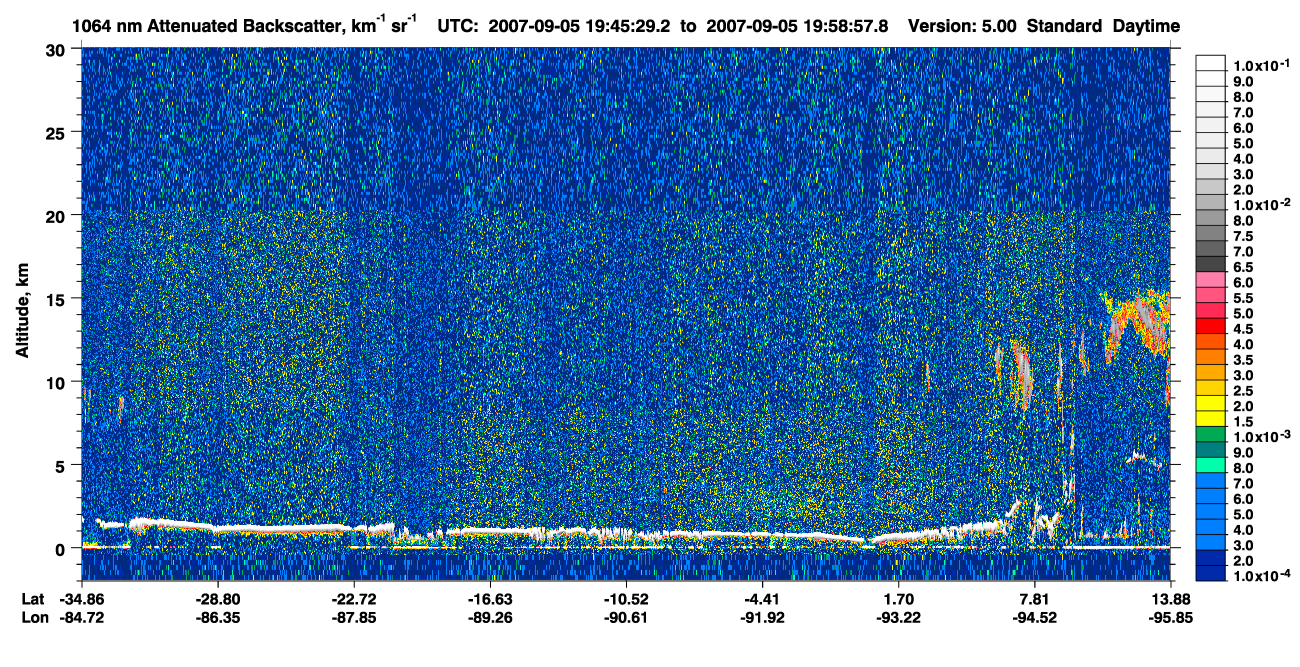1300x667 pixels.
Task: Click the altitude tick label 0
Action: coord(62,549)
